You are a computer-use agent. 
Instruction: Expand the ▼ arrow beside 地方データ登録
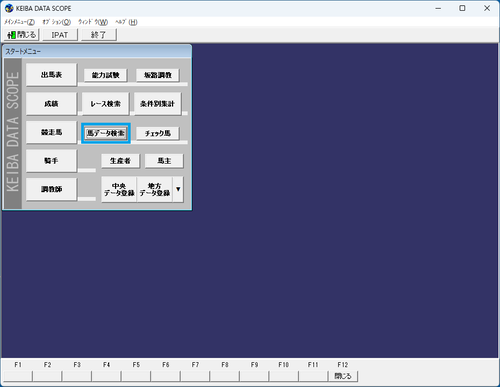[178, 189]
